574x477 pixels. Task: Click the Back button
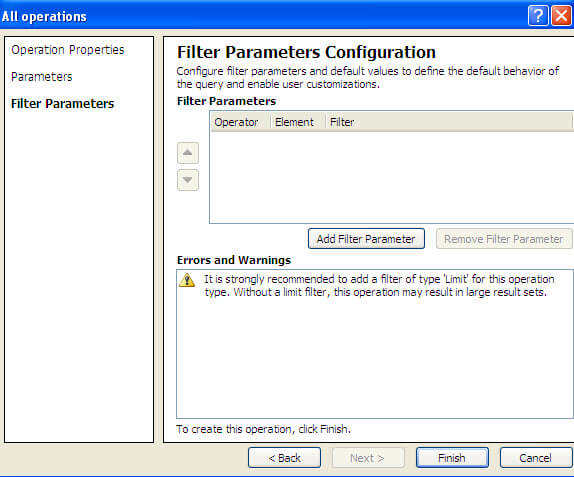point(284,458)
